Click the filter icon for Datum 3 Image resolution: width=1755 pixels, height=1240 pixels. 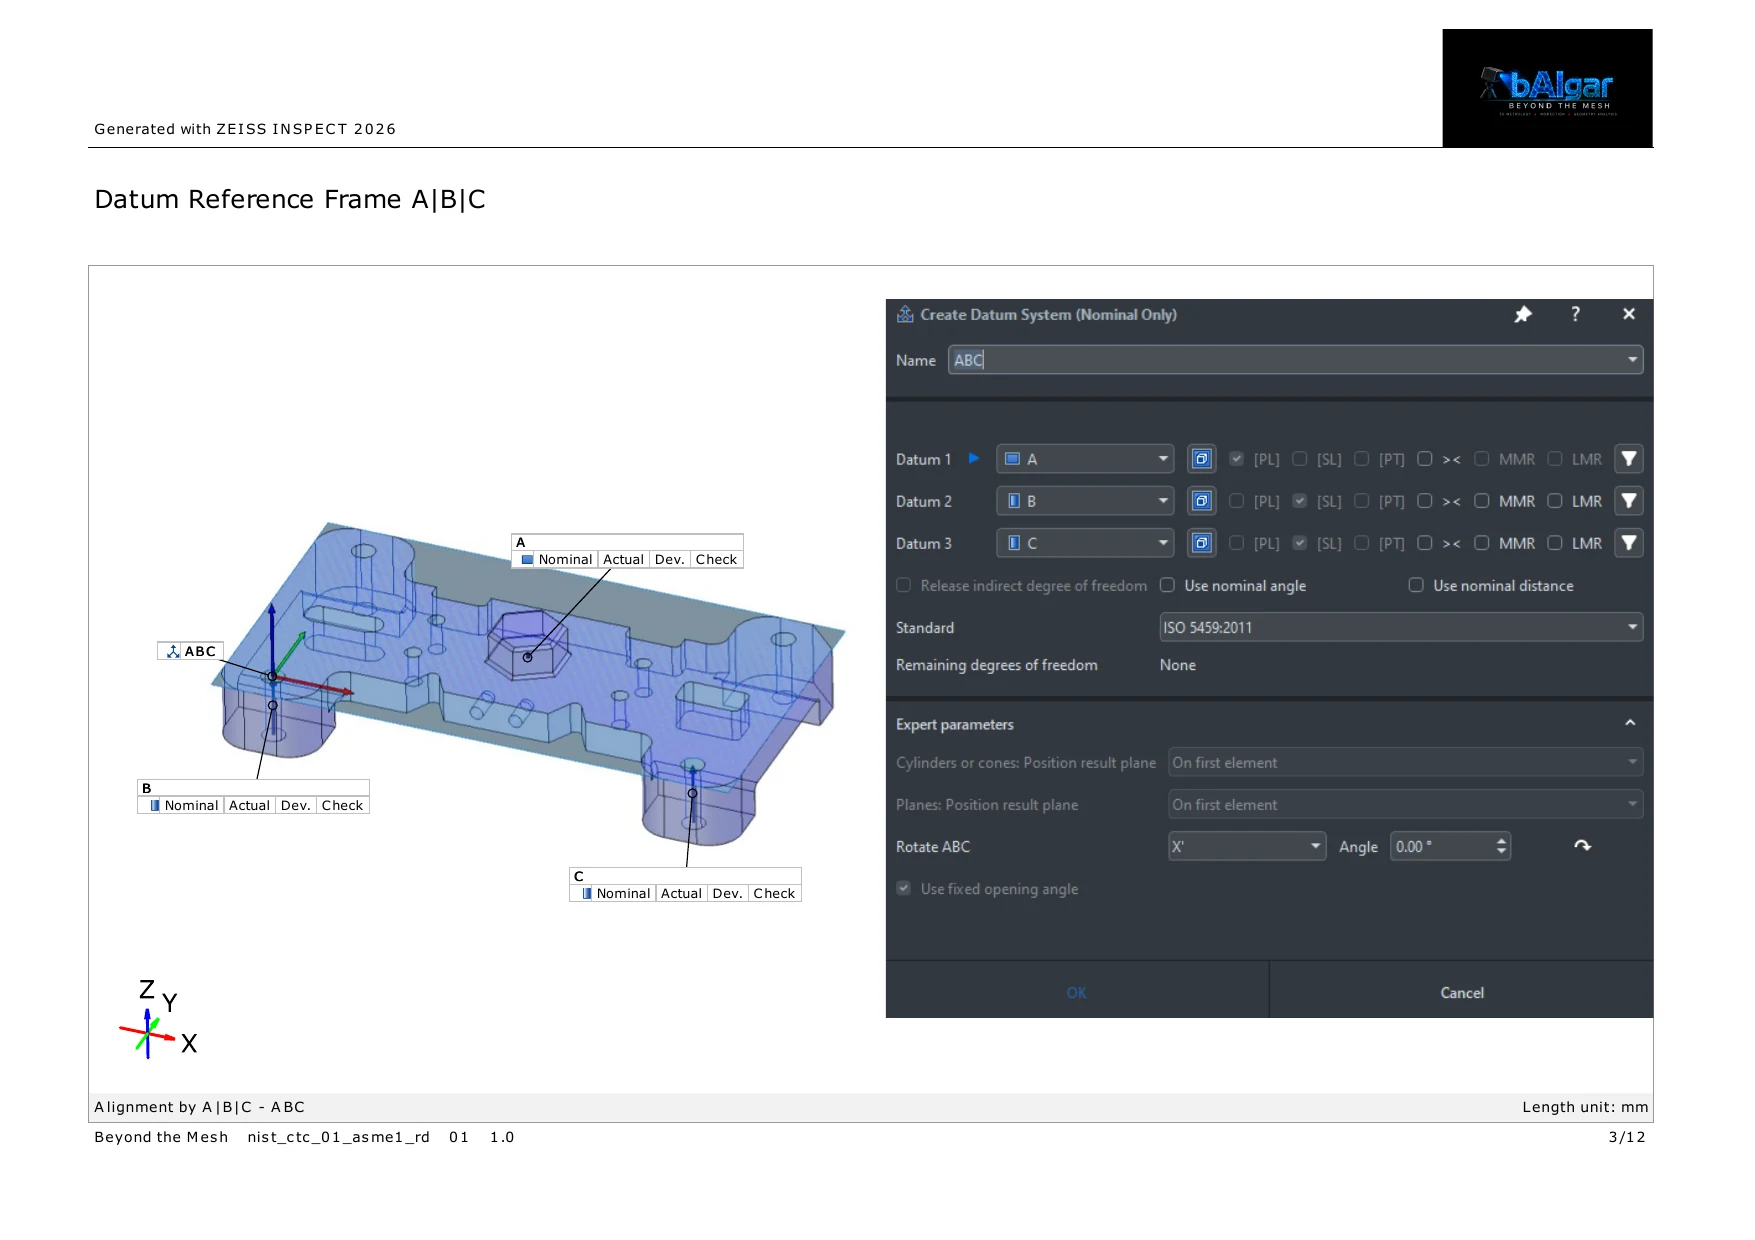[1629, 543]
